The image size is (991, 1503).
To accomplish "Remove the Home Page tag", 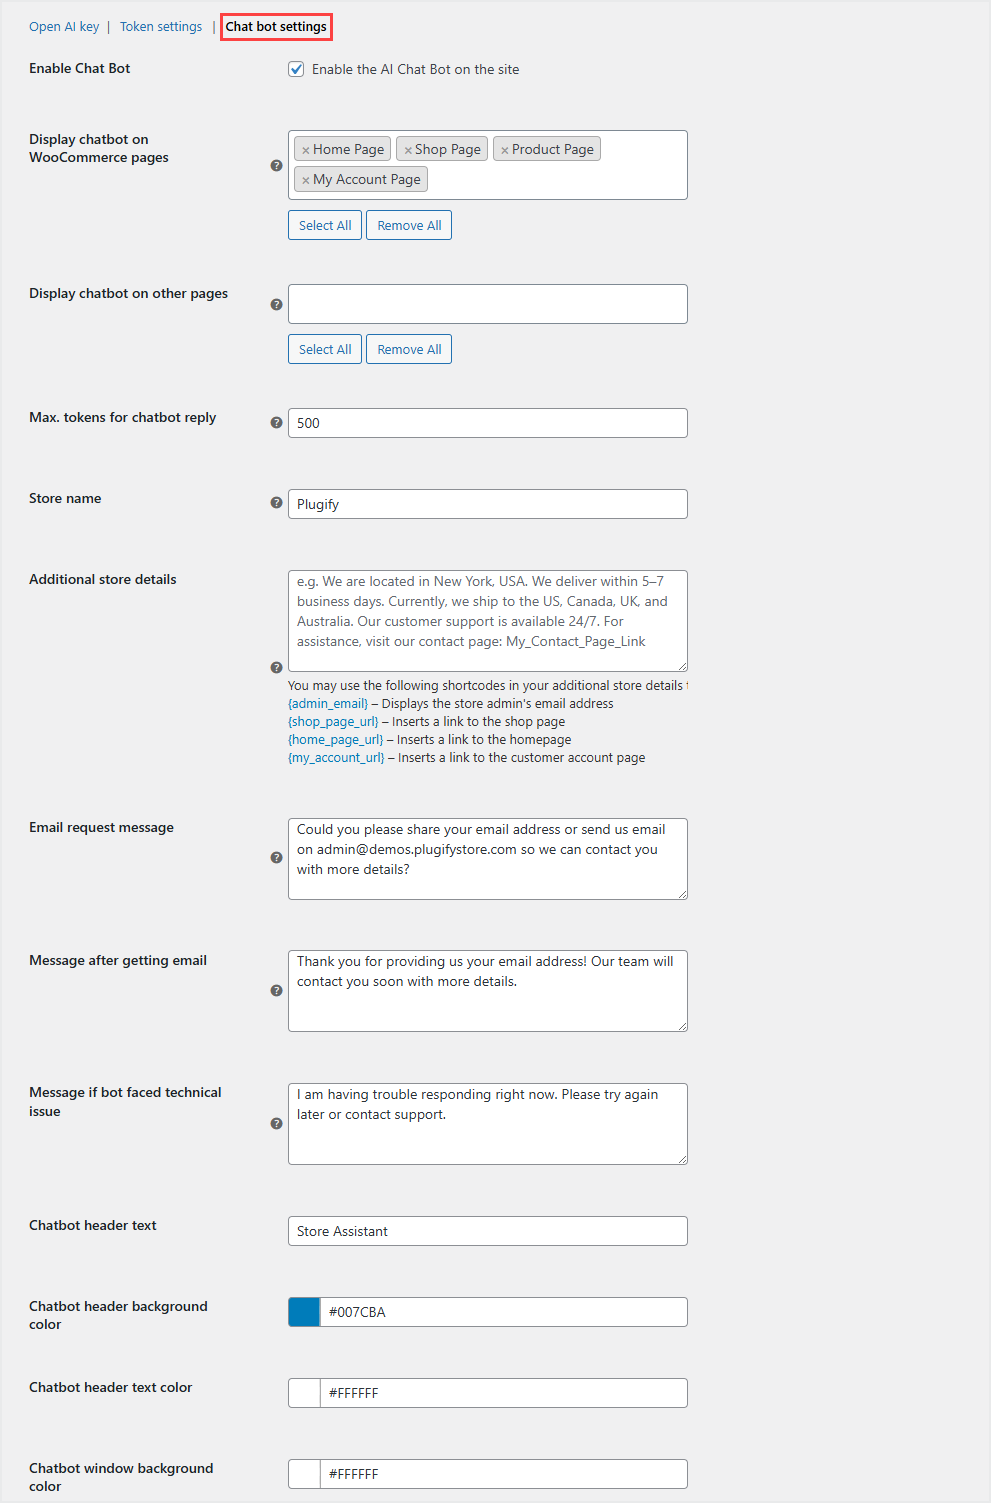I will pyautogui.click(x=306, y=150).
